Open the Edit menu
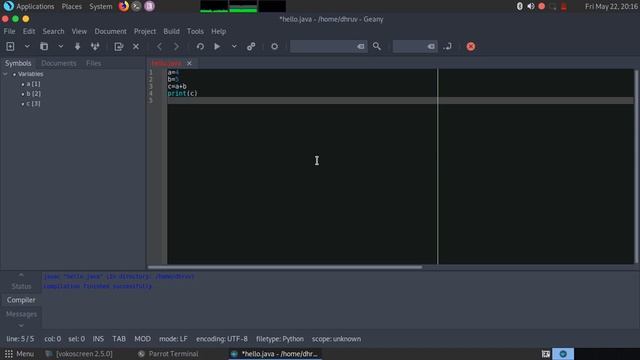 click(29, 31)
